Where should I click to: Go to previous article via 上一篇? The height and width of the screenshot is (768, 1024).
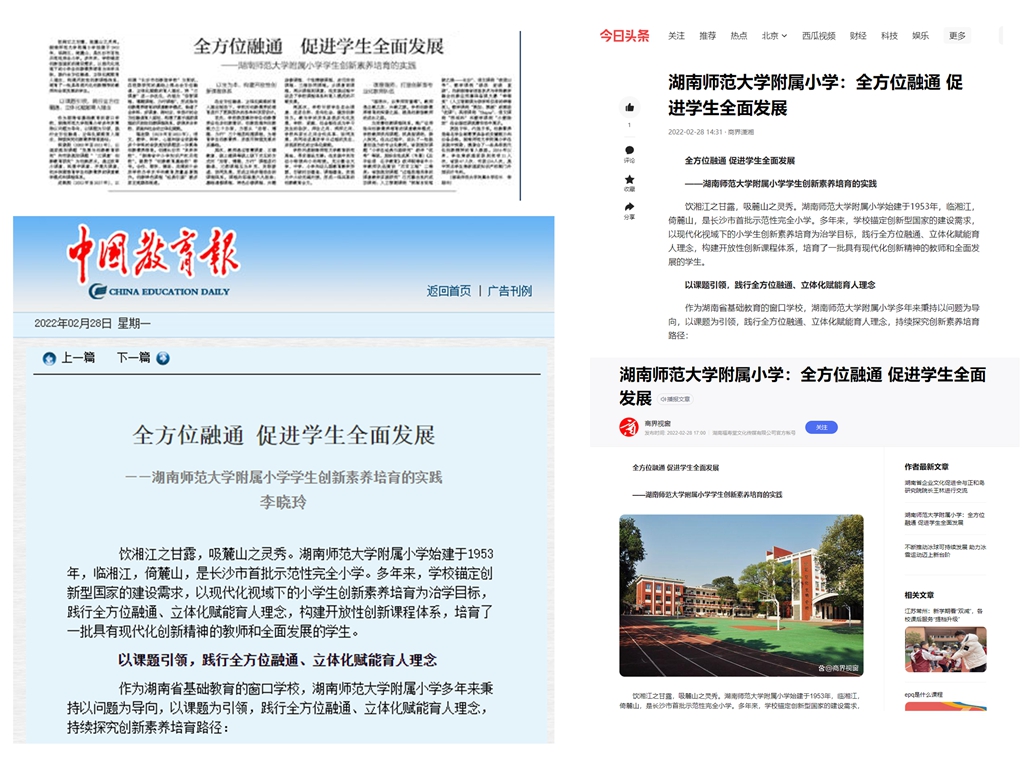78,358
